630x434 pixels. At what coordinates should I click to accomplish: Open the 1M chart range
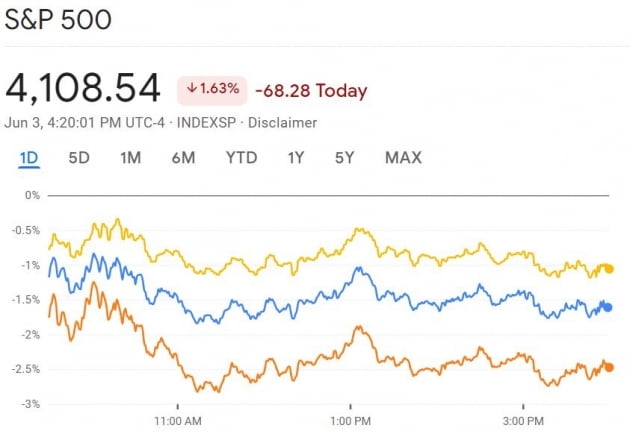[130, 157]
